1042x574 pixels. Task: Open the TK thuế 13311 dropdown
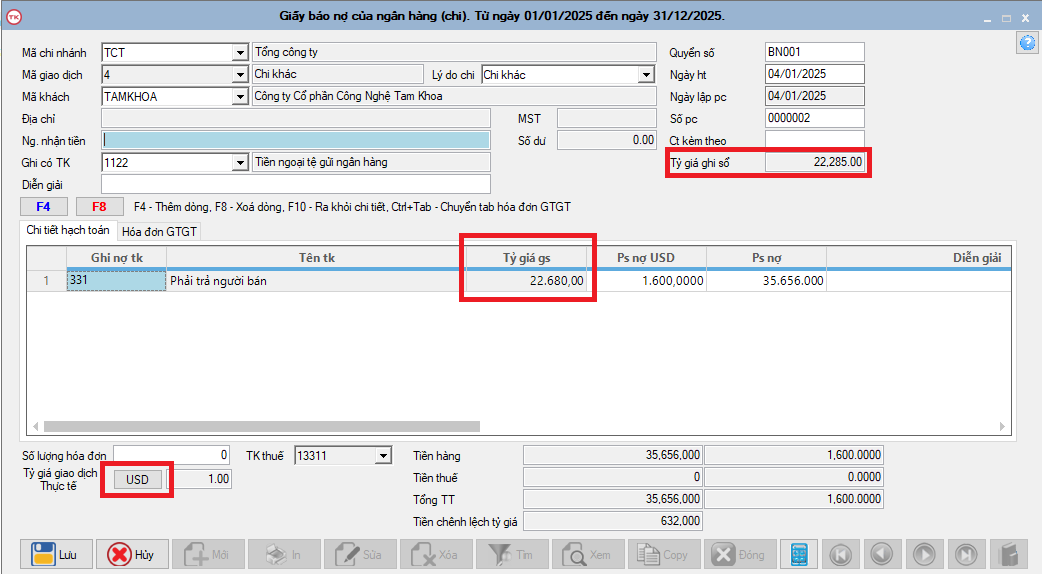[x=382, y=456]
